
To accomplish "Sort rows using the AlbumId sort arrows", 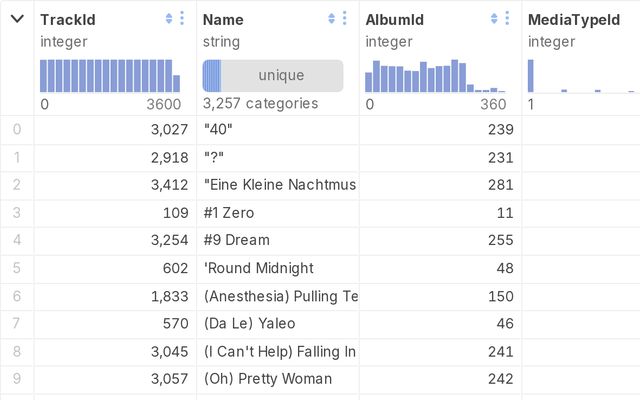I will 494,19.
